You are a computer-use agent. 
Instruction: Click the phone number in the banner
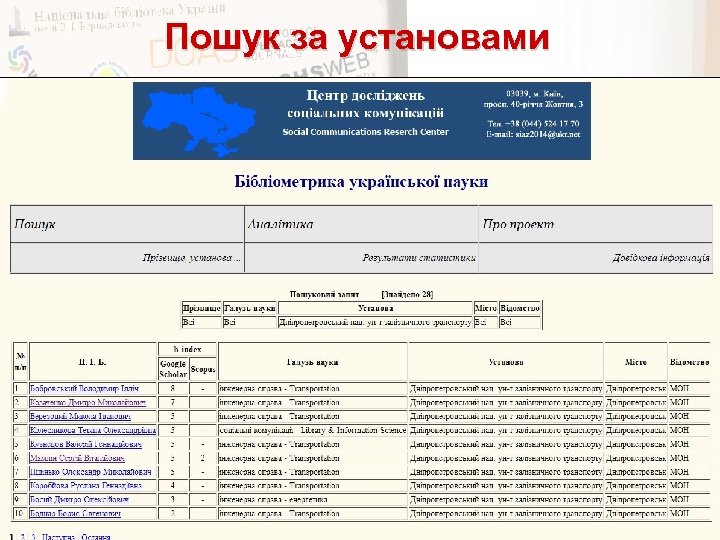[x=534, y=124]
